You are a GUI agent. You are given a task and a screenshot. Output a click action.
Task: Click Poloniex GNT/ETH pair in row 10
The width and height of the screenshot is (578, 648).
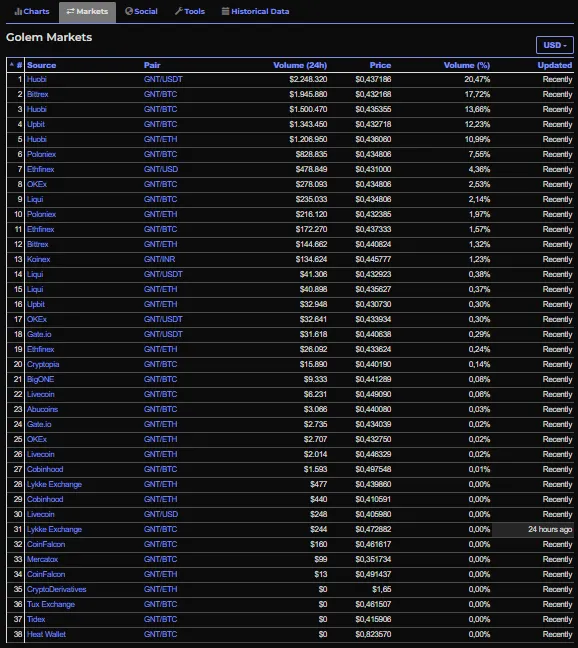click(x=160, y=214)
